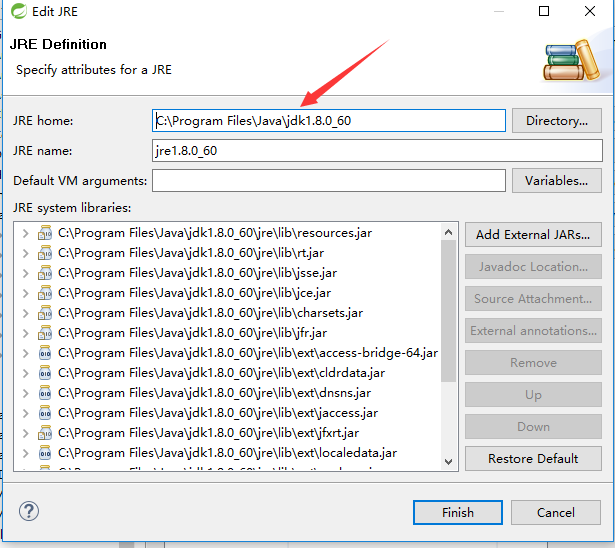Click the jar icon for jfr.jar
Screen dimensions: 615x548
tap(45, 333)
